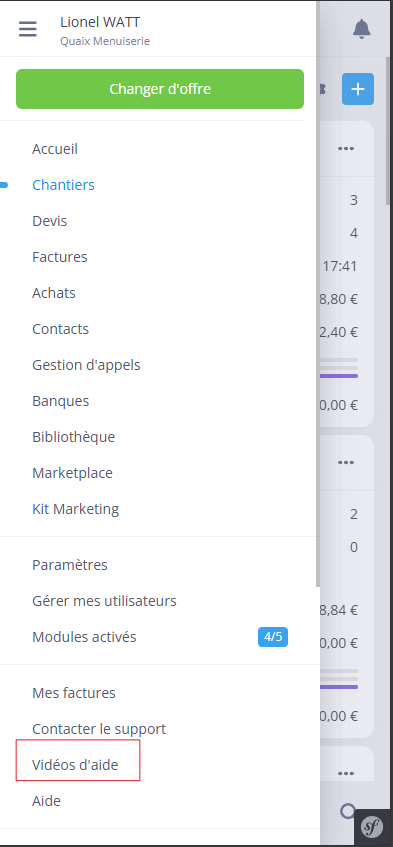Open the Devis section
Viewport: 393px width, 847px height.
pos(50,221)
